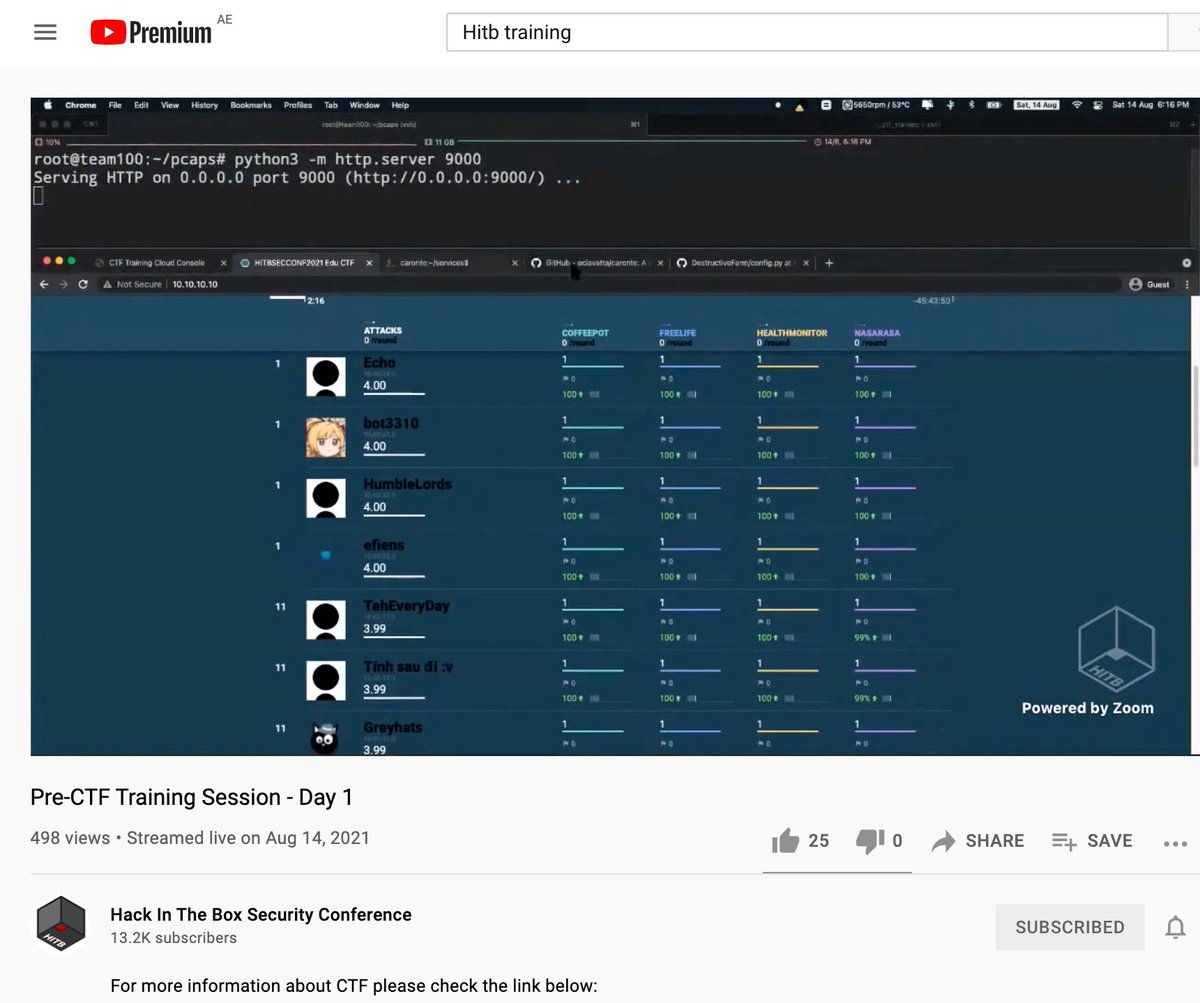Click the browser back arrow
This screenshot has height=1003, width=1200.
tap(44, 285)
